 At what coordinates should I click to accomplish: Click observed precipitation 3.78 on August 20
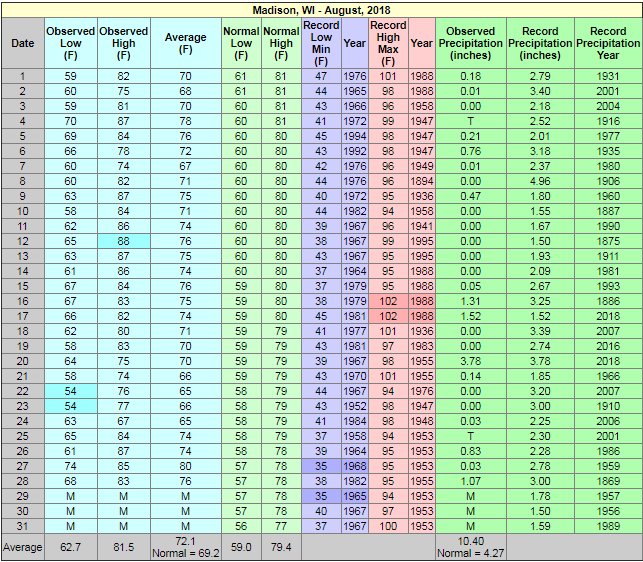pos(470,361)
